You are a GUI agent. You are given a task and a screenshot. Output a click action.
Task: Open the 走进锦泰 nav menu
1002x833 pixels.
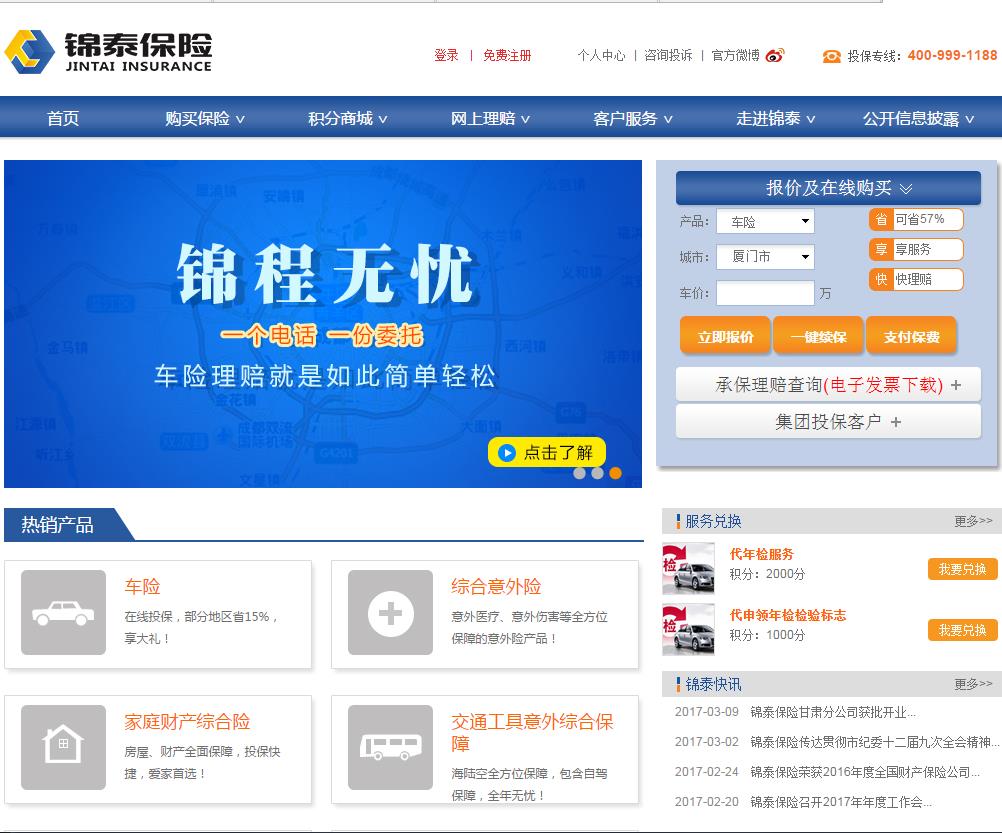click(x=775, y=118)
